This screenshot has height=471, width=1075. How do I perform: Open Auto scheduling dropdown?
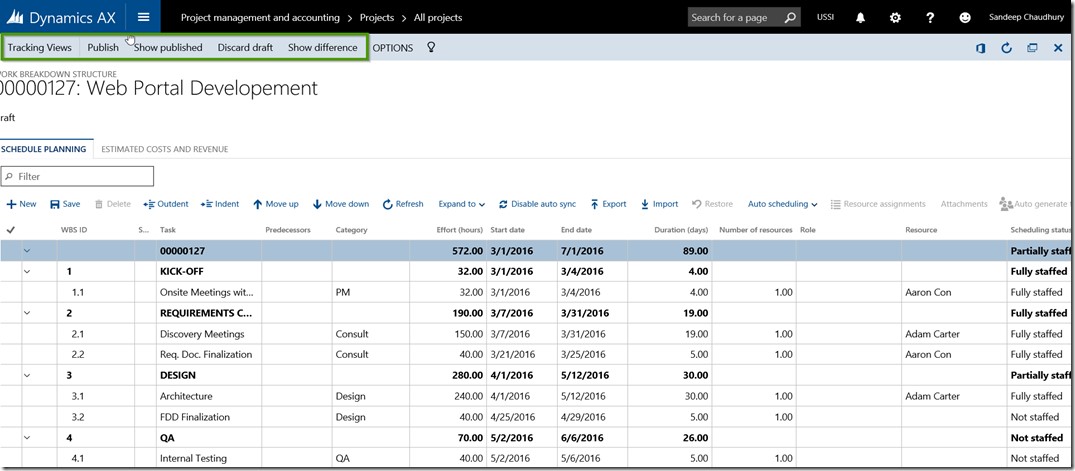[x=782, y=204]
